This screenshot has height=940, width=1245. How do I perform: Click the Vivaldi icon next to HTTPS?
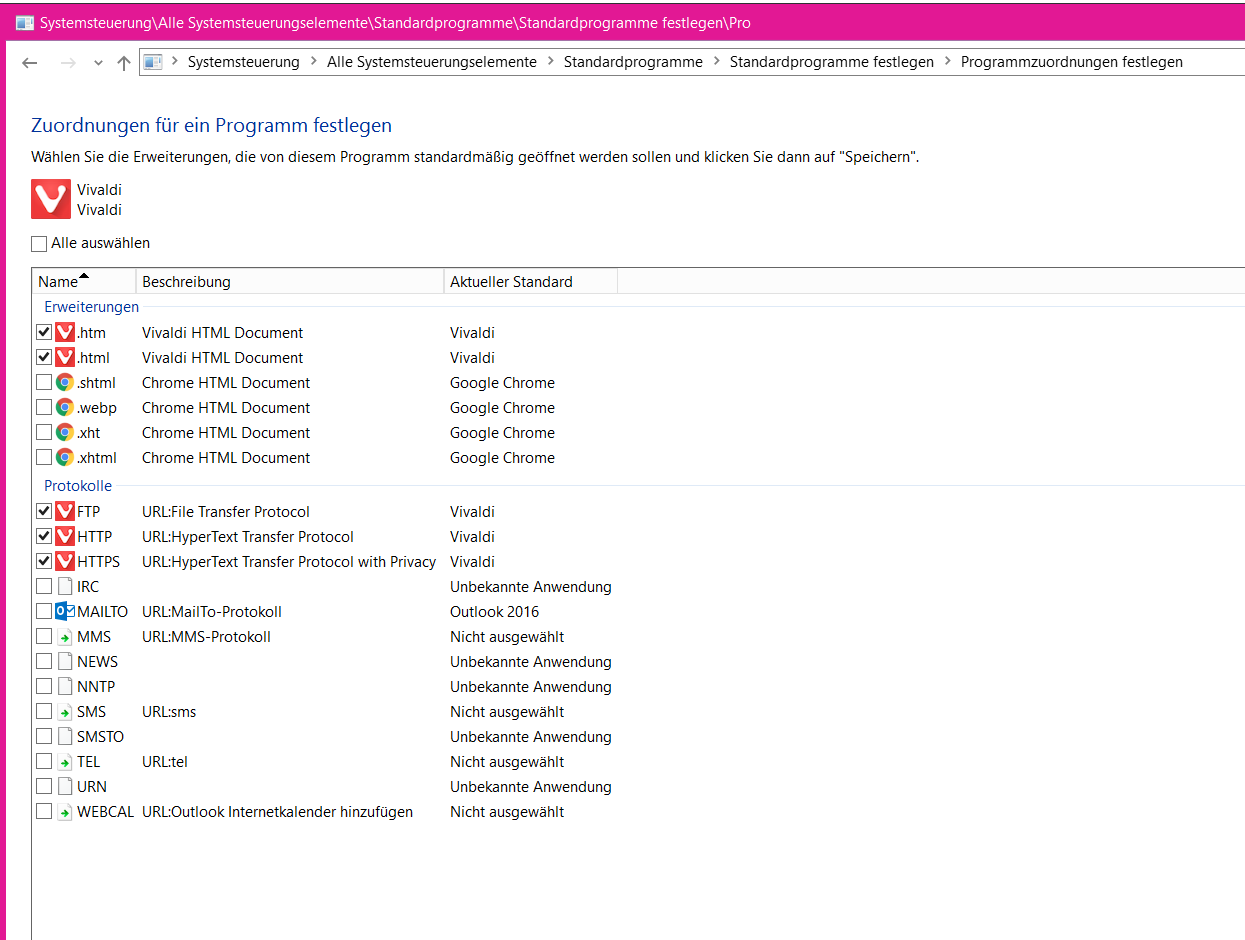tap(65, 561)
